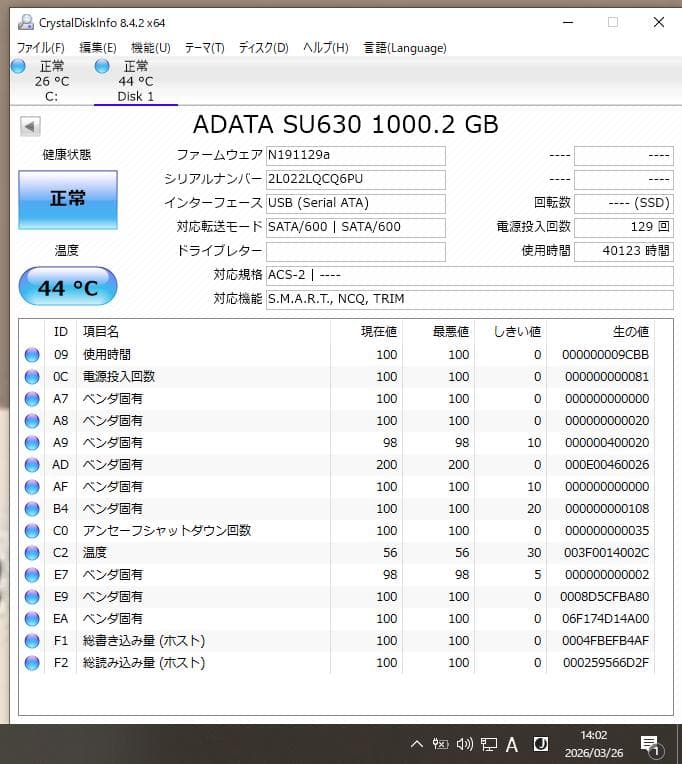The image size is (682, 764).
Task: Click the status circle for row 09 使用時間
Action: tap(32, 355)
